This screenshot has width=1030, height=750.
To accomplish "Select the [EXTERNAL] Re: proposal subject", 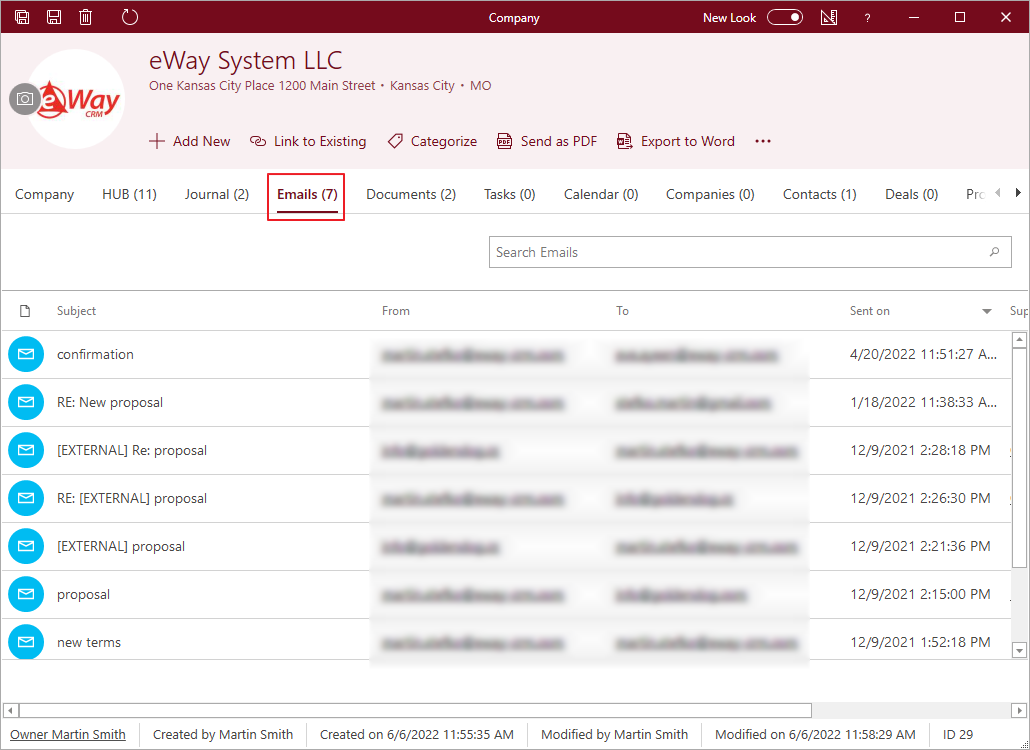I will click(132, 450).
